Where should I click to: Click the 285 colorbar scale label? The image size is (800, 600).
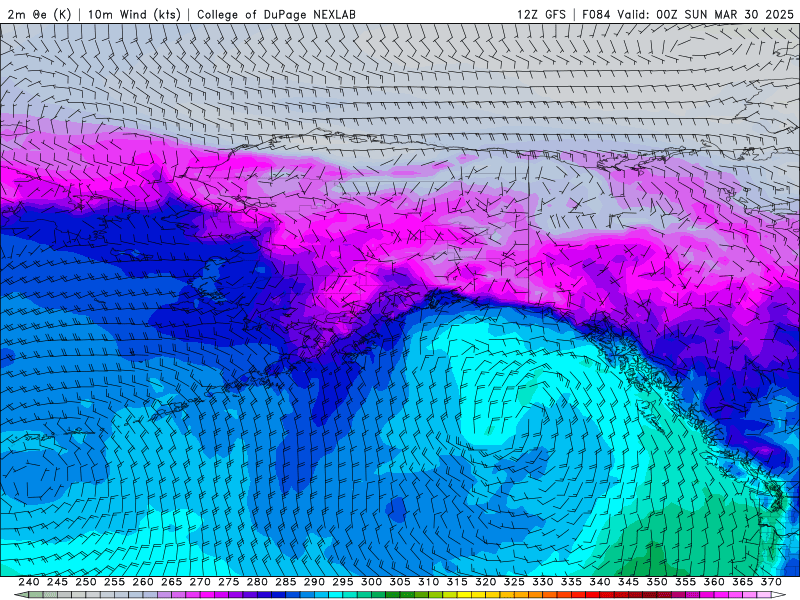(x=286, y=582)
